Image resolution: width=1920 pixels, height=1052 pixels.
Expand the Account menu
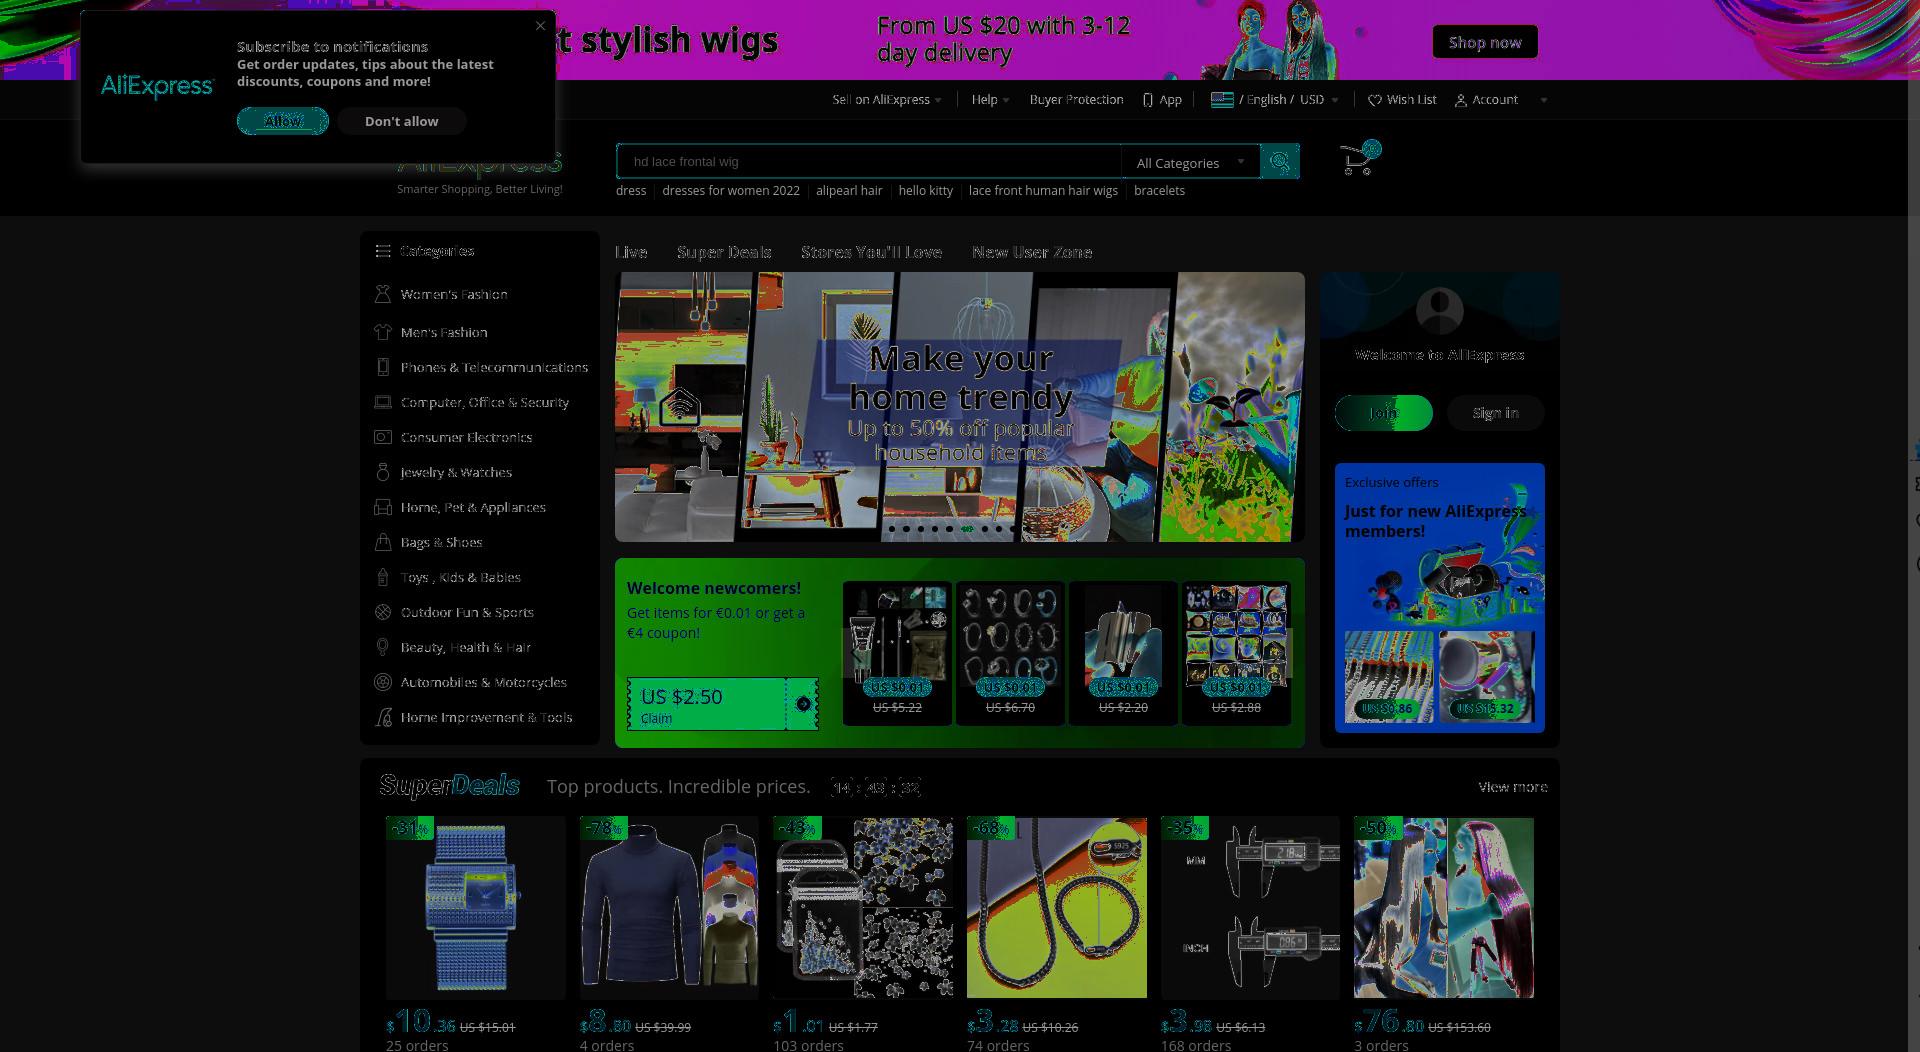tap(1500, 100)
